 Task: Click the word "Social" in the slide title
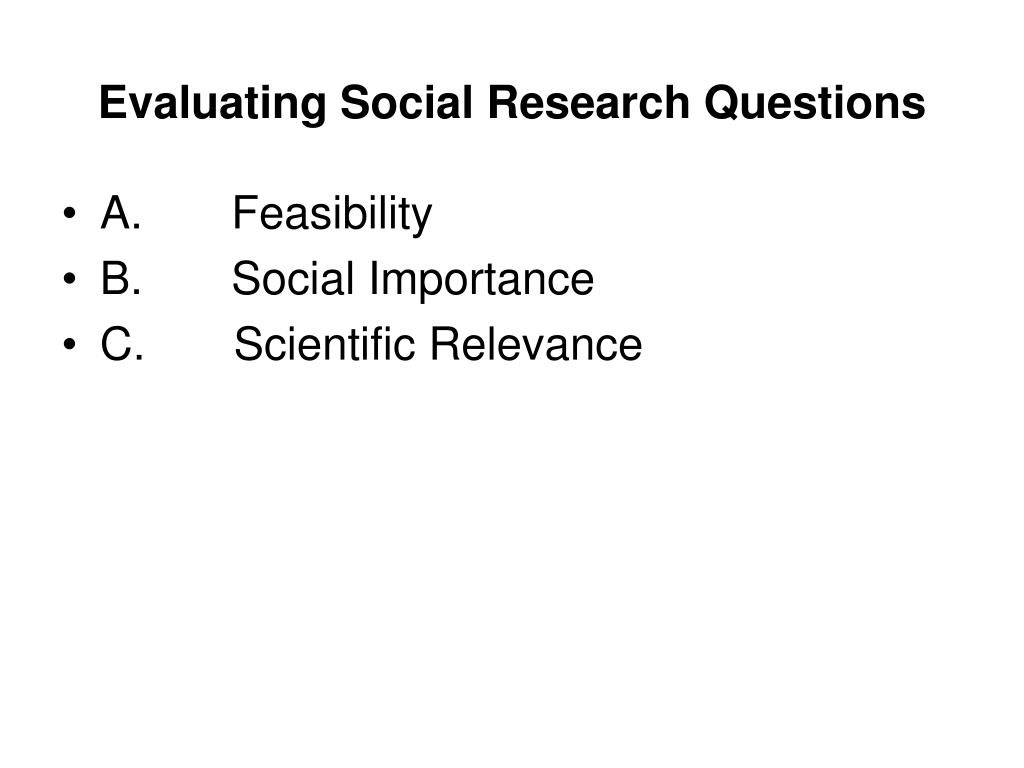(x=406, y=102)
